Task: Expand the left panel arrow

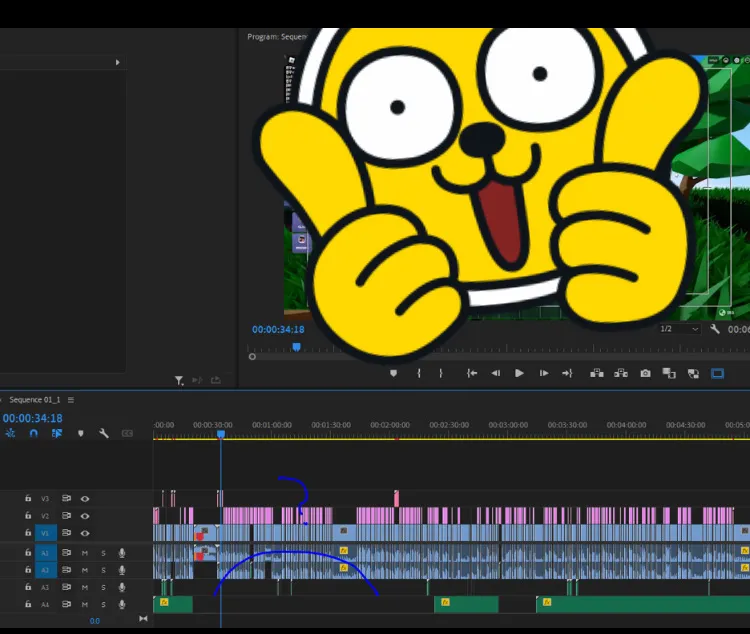Action: pos(118,62)
